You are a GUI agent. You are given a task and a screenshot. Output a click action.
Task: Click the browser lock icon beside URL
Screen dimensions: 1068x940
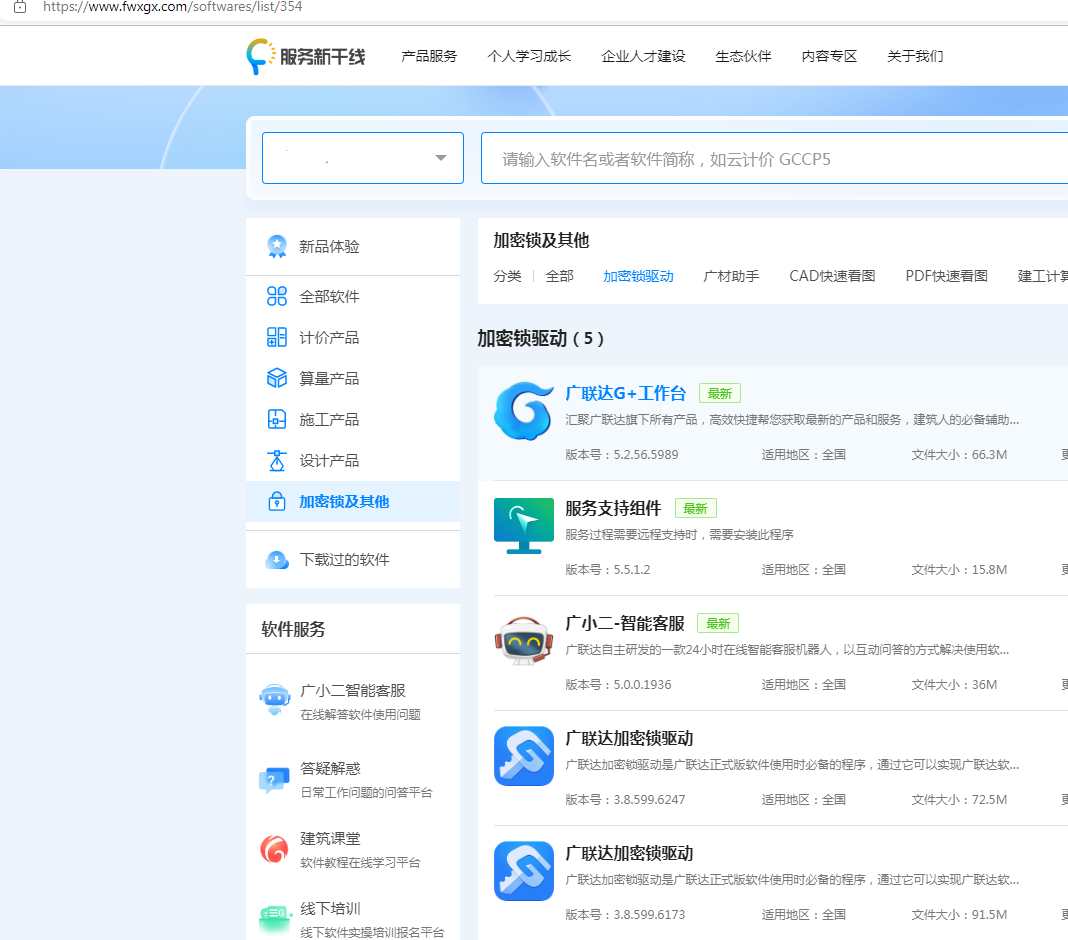tap(20, 7)
